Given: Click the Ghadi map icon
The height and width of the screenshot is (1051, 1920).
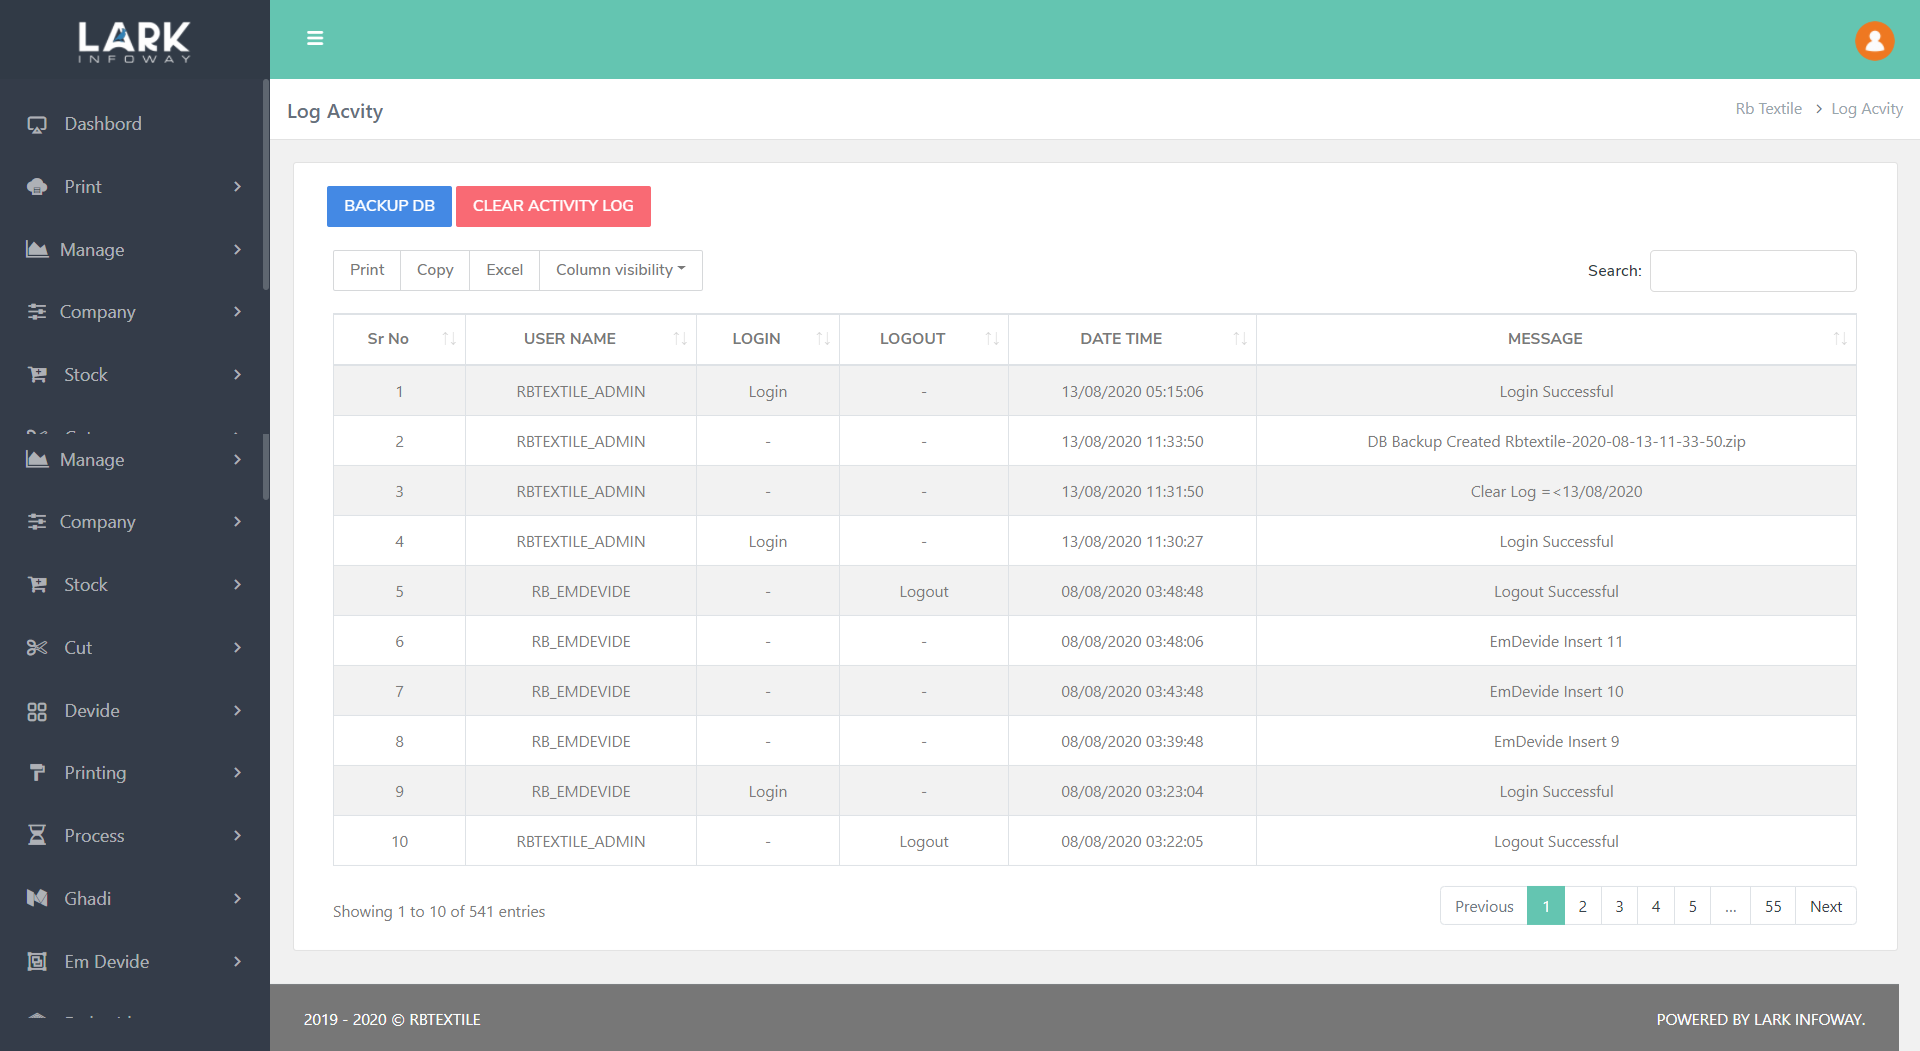Looking at the screenshot, I should click(x=37, y=898).
